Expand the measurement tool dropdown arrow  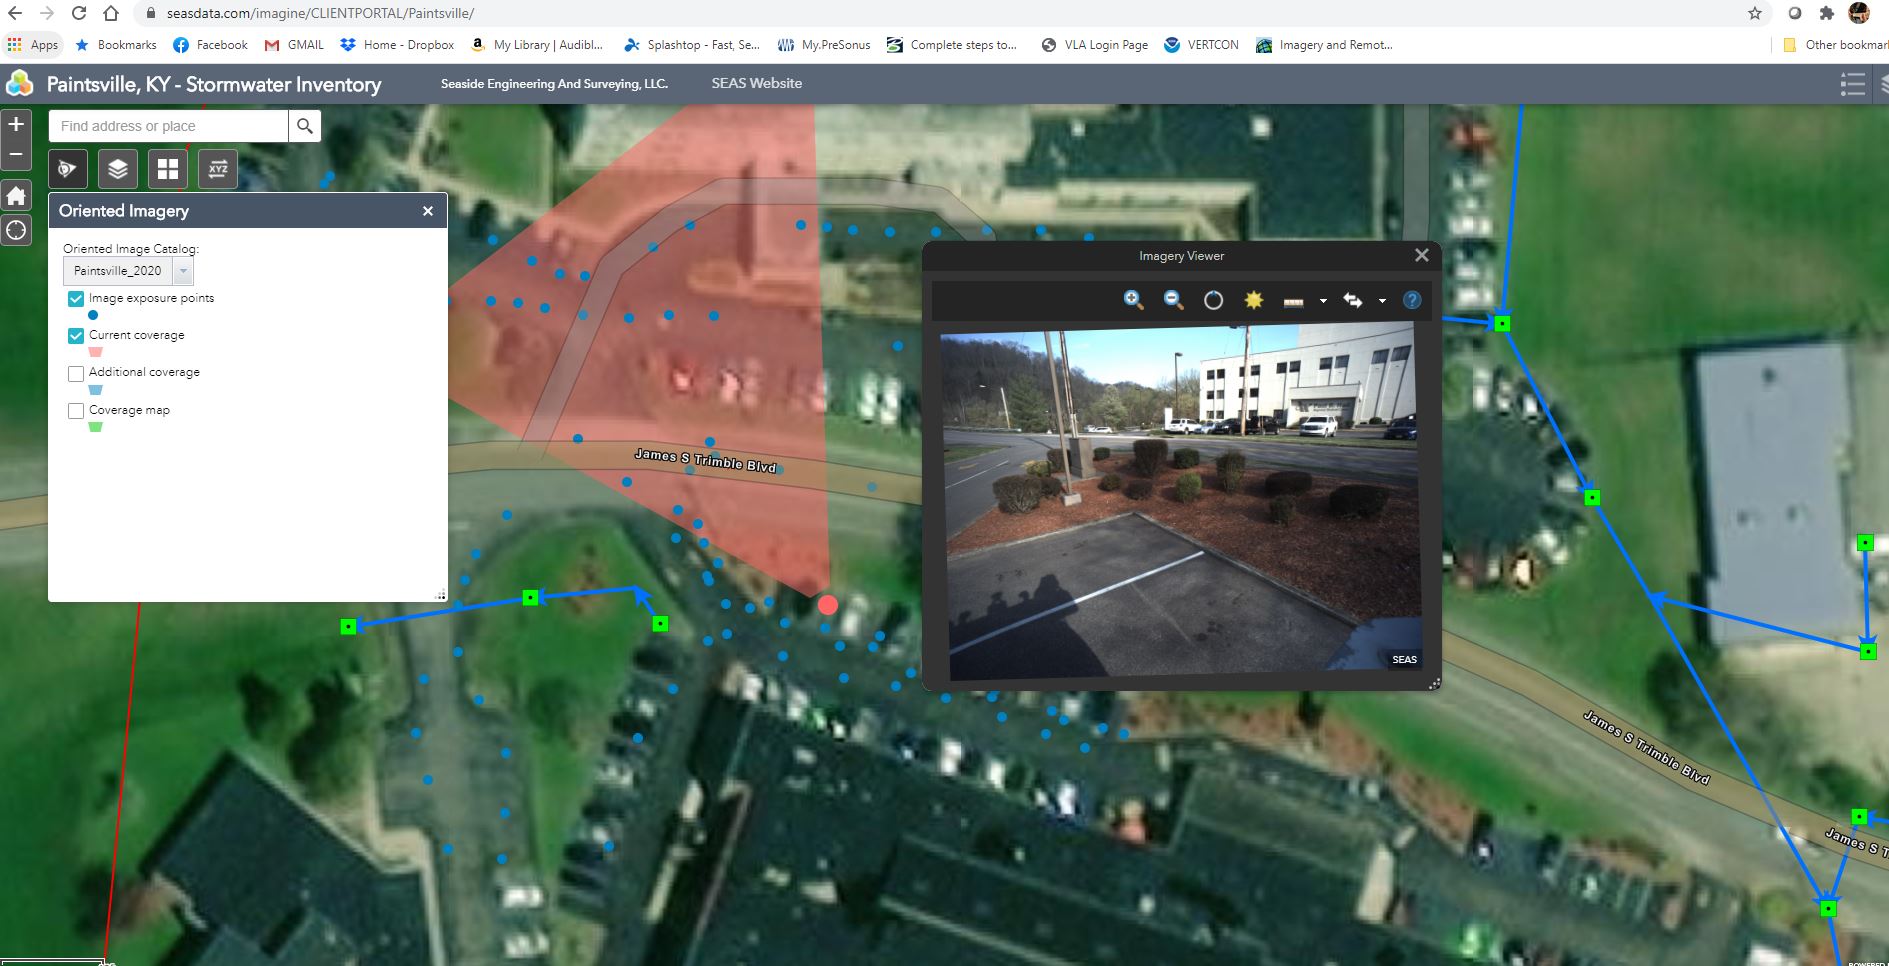click(x=1323, y=301)
